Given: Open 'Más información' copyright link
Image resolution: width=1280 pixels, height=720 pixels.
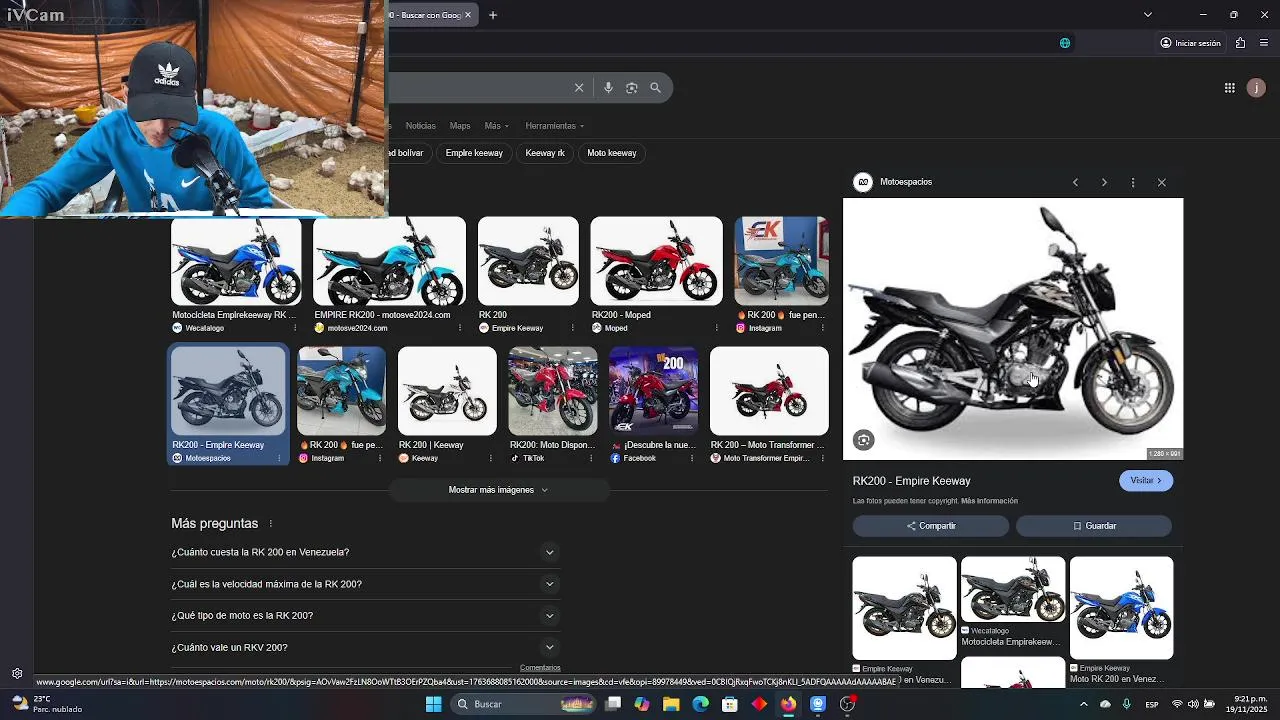Looking at the screenshot, I should tap(988, 501).
